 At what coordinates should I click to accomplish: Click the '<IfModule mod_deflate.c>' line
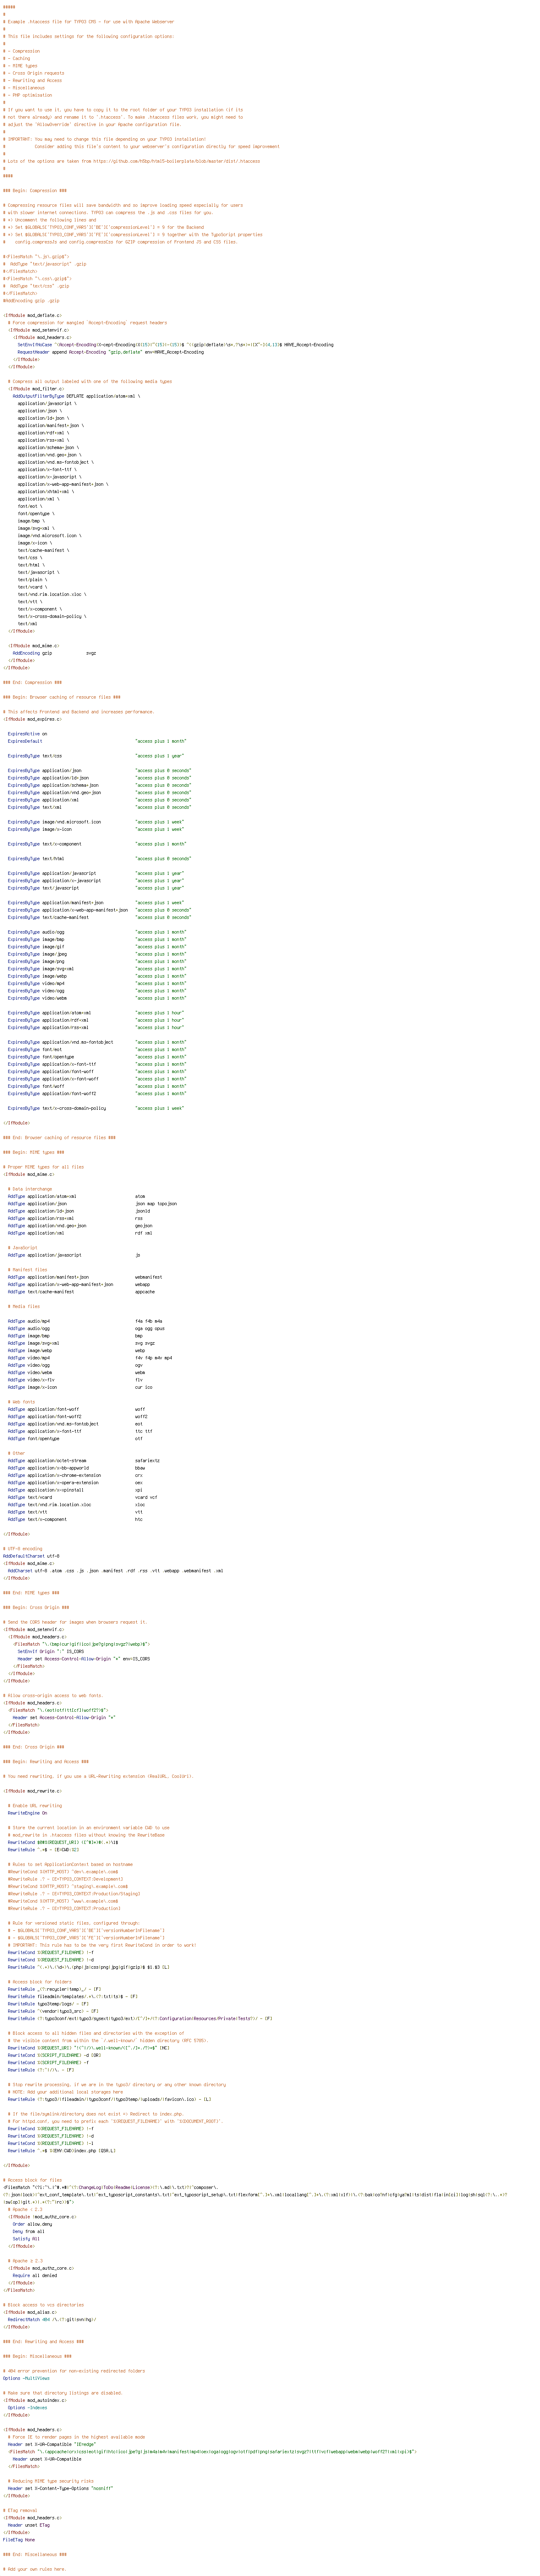click(x=32, y=315)
